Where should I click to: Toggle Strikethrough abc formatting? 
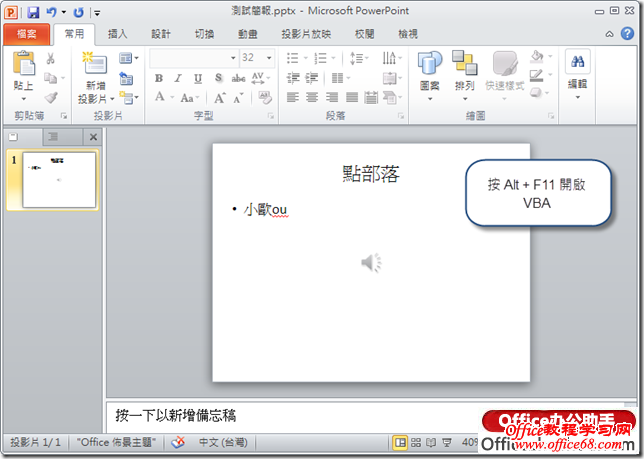(x=238, y=78)
